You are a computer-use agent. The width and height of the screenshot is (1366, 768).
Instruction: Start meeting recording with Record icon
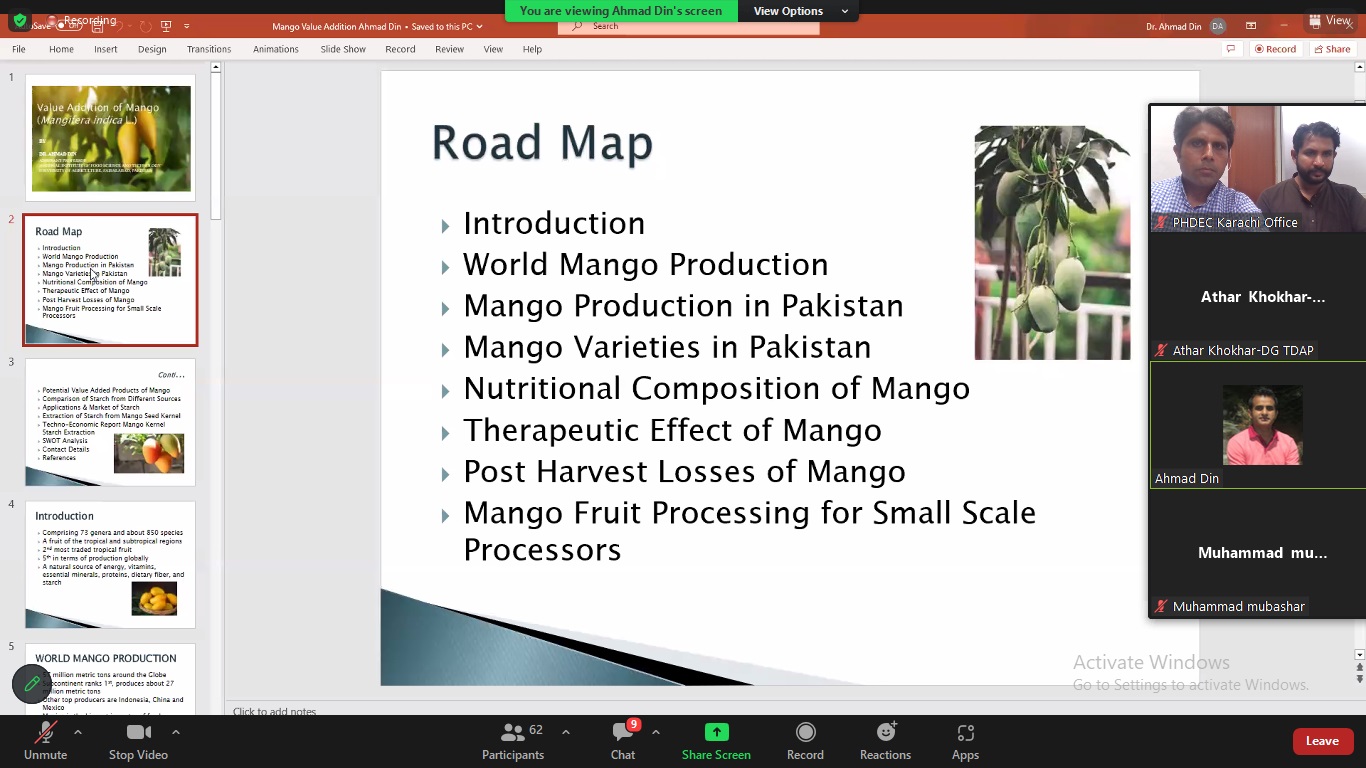click(x=805, y=741)
